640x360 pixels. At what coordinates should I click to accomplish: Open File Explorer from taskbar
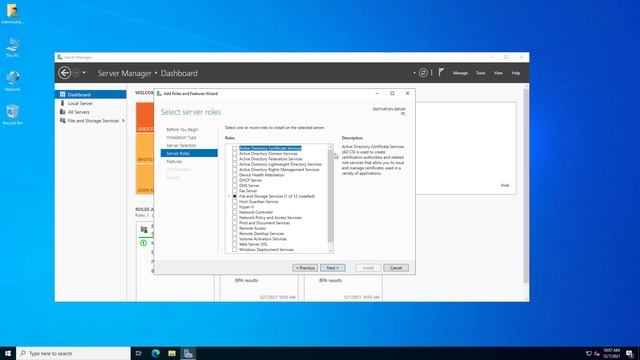(172, 353)
